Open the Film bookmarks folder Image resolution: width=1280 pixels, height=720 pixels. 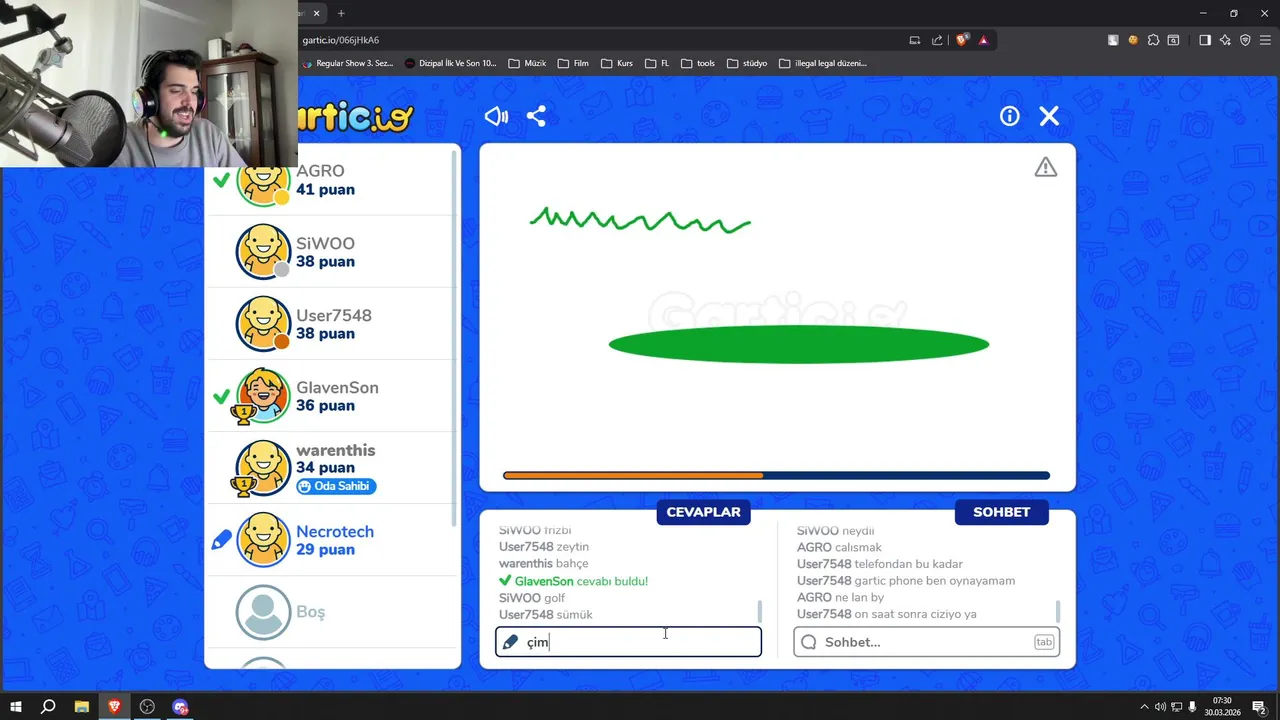tap(573, 63)
